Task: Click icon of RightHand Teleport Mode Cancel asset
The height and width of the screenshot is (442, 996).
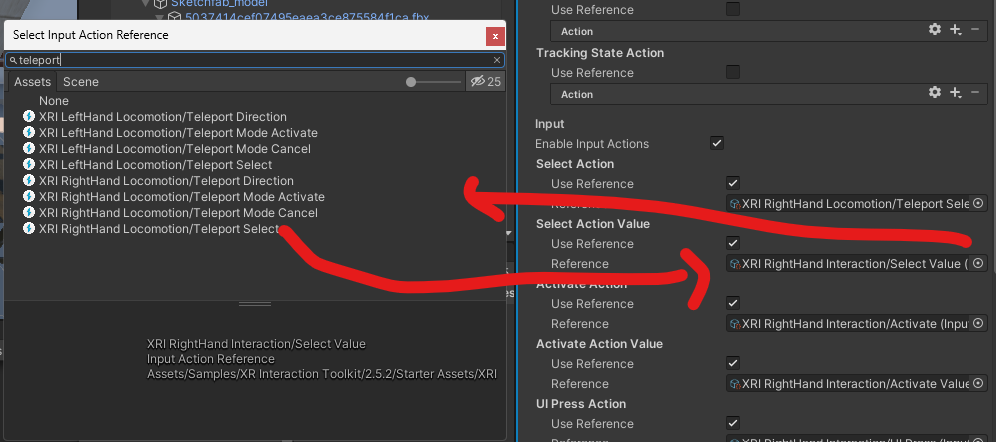Action: coord(29,211)
